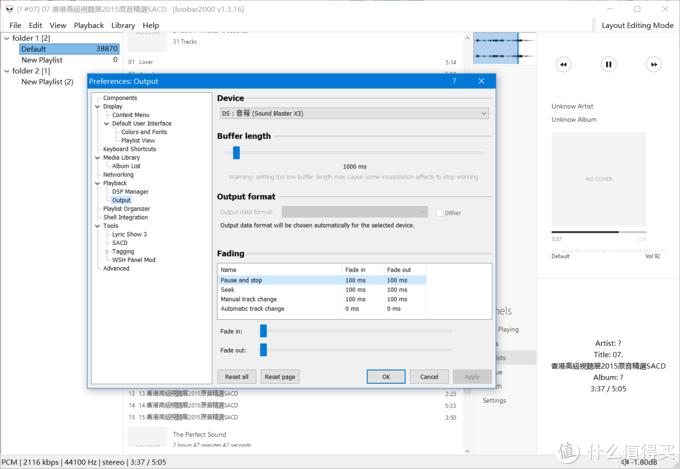
Task: Select DSP Manager tree item
Action: click(130, 192)
